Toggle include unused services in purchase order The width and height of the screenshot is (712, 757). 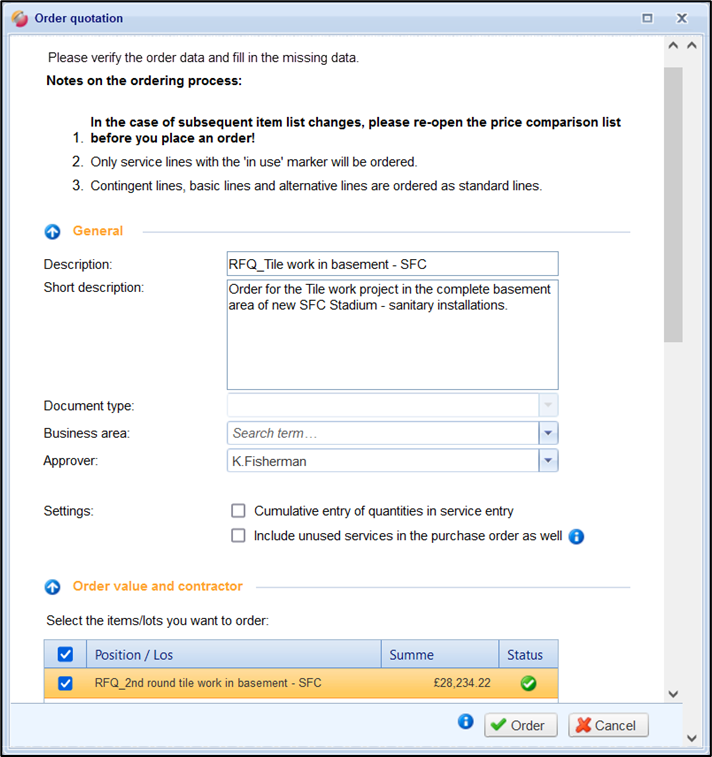click(x=238, y=535)
